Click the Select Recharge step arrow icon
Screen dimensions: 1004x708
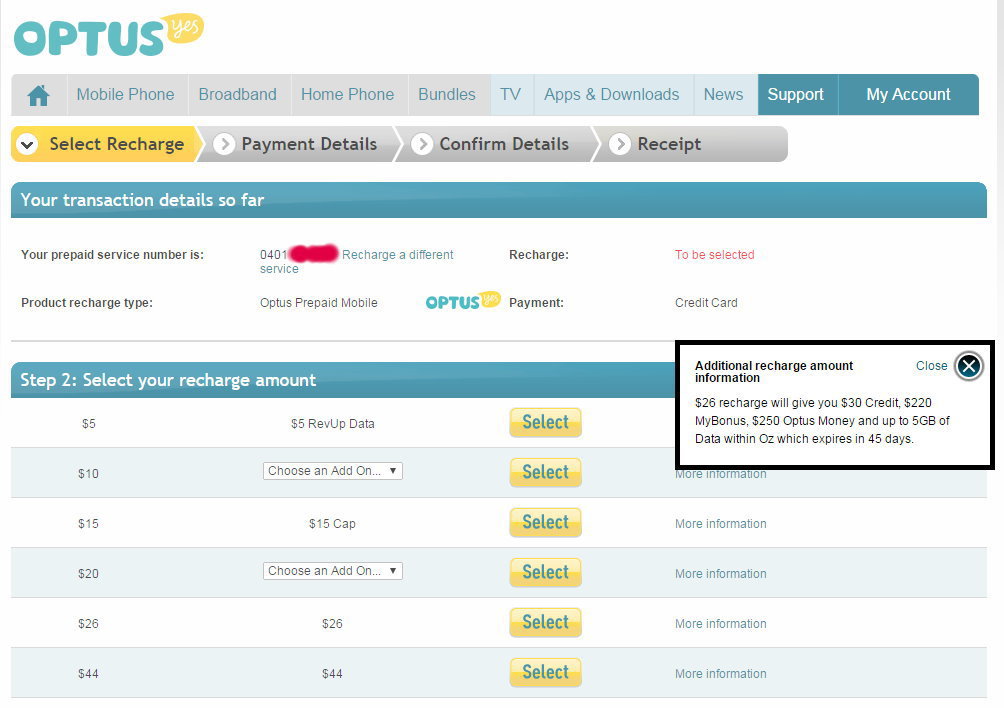28,144
